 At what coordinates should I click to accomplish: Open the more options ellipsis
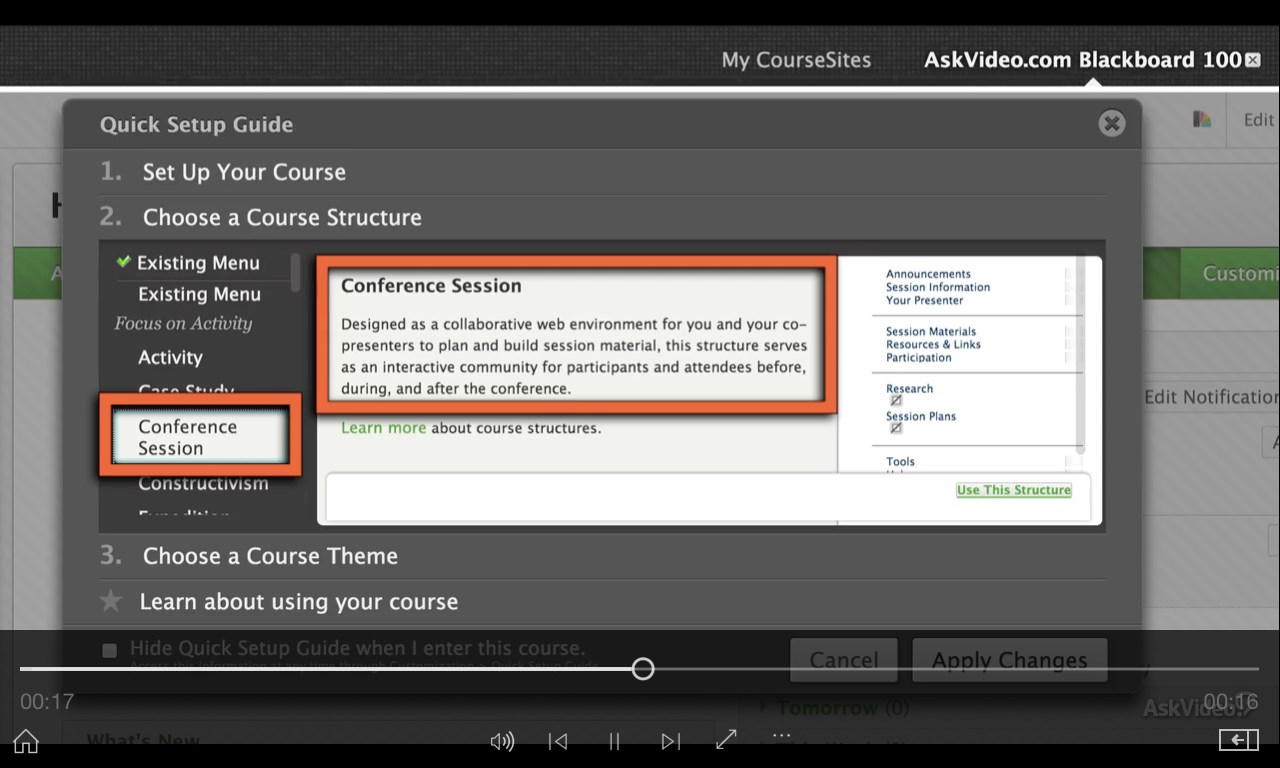point(782,736)
